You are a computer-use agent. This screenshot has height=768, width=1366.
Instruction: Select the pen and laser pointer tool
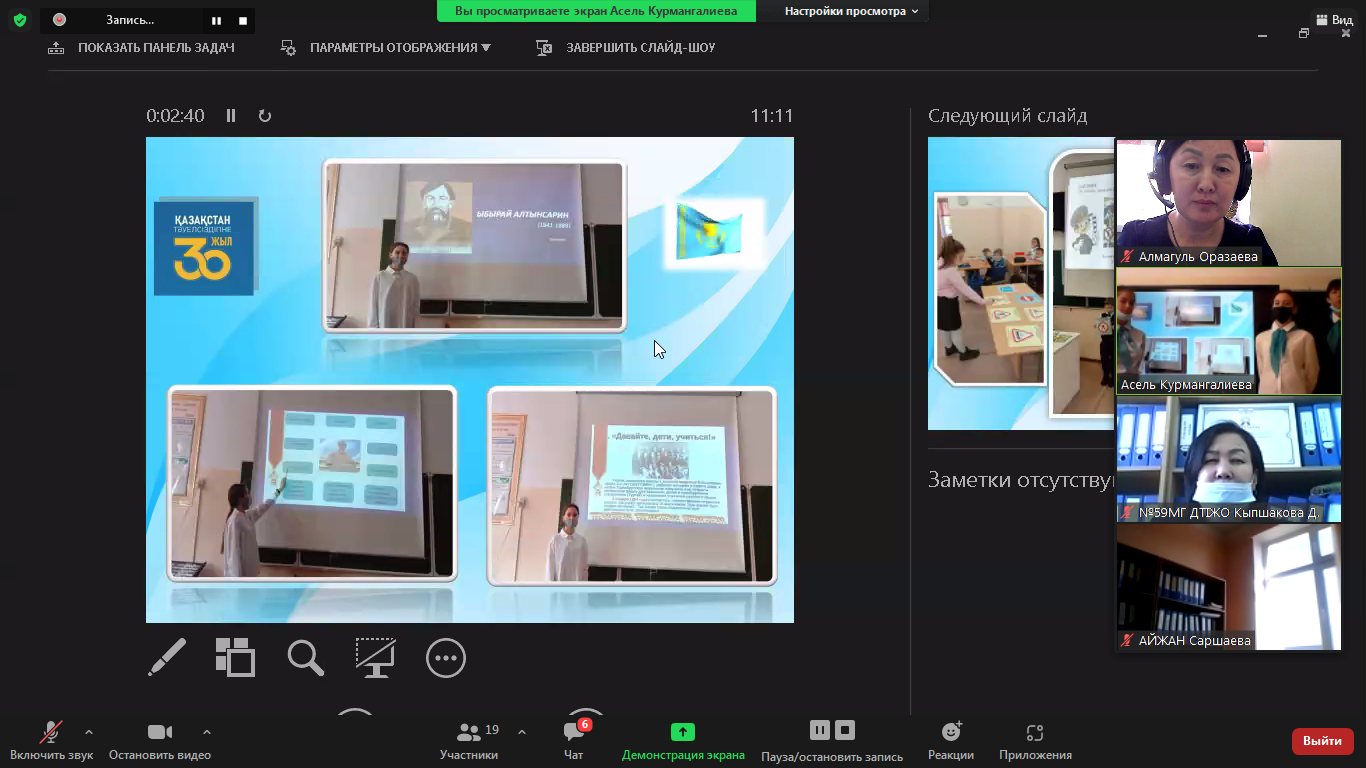click(x=167, y=658)
